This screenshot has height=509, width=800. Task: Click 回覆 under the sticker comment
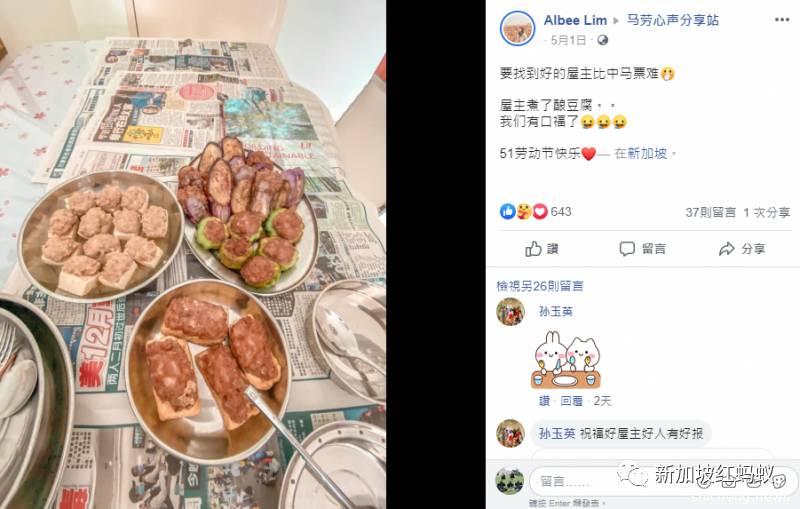coord(571,401)
